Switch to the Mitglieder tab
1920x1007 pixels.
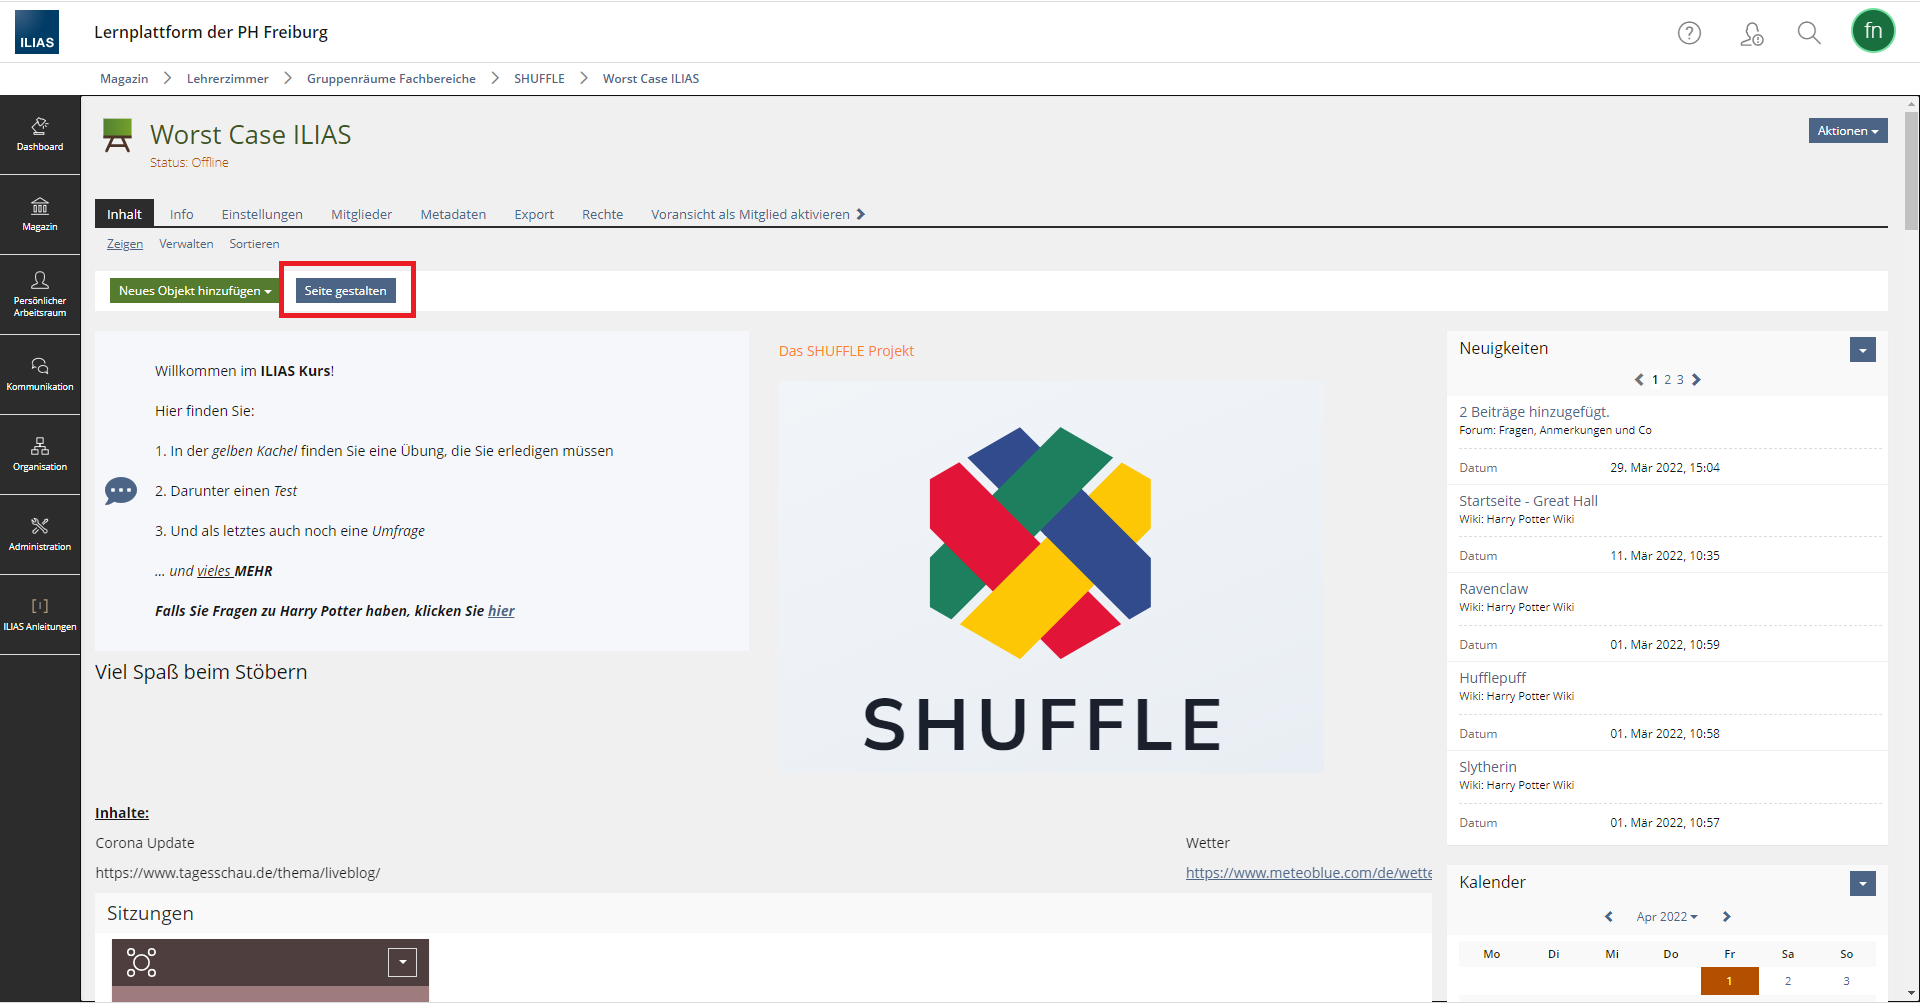click(x=361, y=214)
